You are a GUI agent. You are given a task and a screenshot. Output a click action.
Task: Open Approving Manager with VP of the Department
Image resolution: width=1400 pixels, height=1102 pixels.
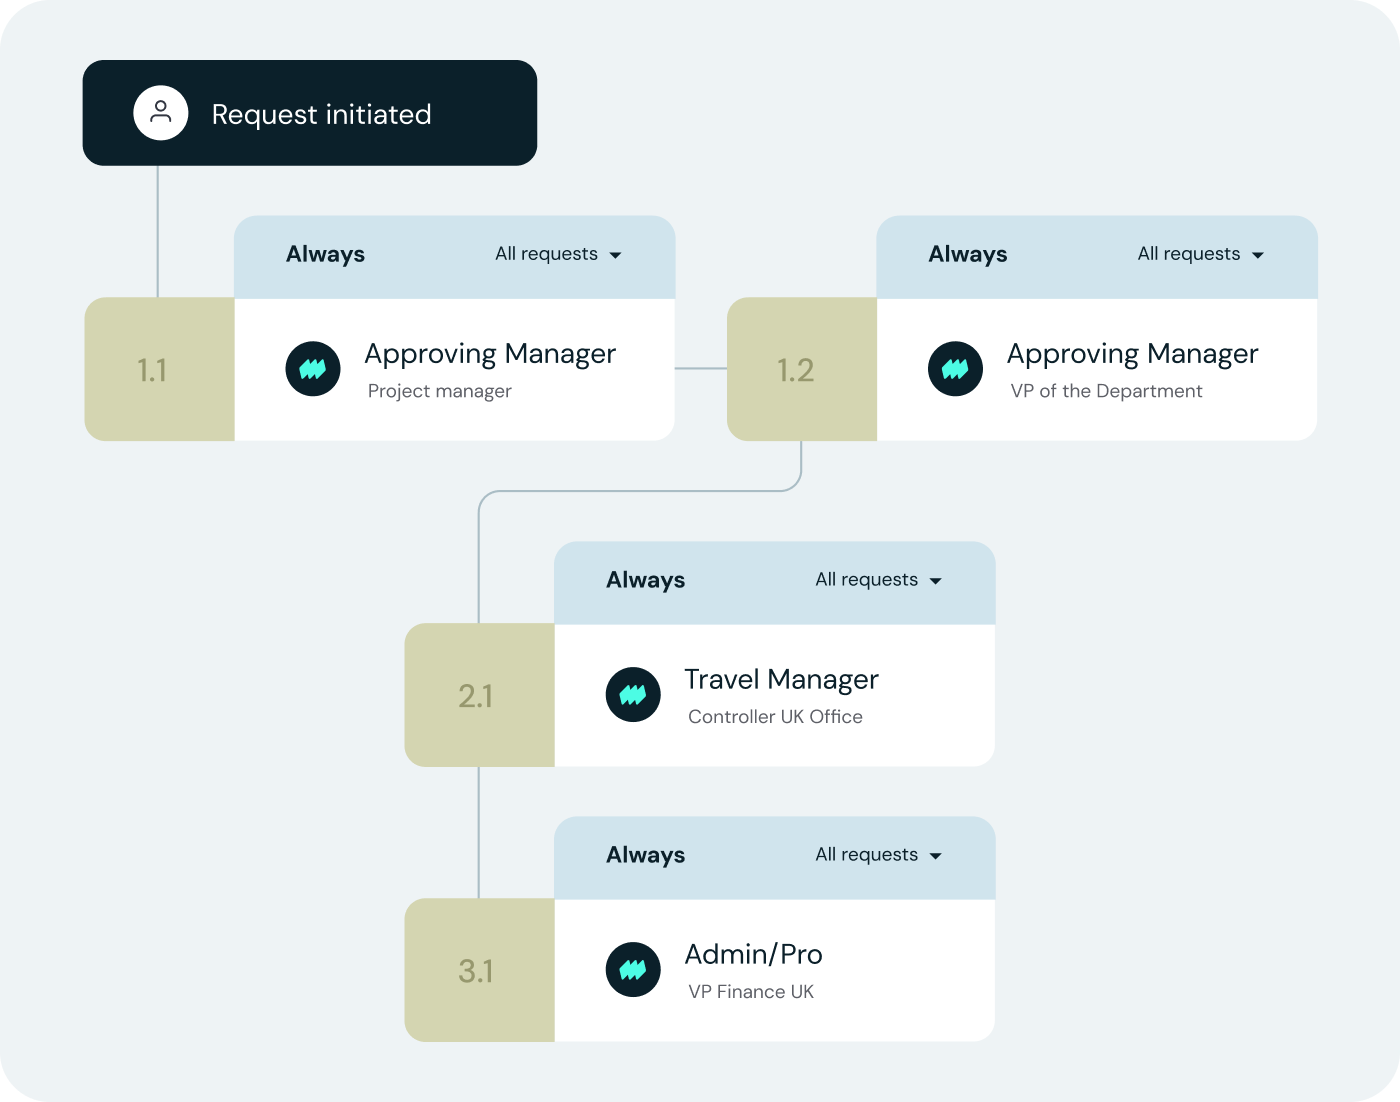[x=1132, y=354]
